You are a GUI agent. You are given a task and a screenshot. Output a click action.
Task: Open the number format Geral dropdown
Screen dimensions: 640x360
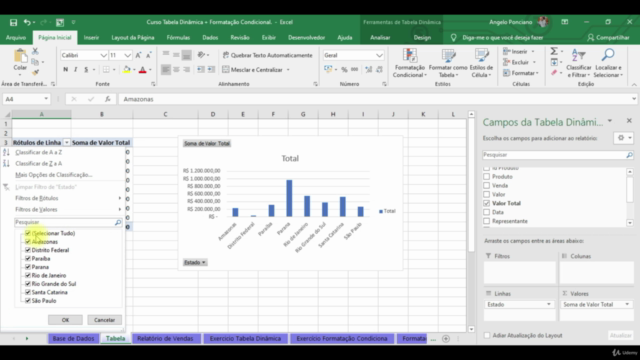point(379,55)
